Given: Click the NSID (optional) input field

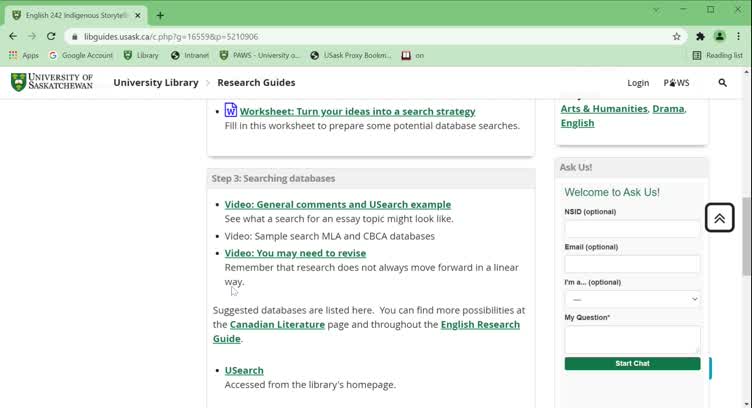Looking at the screenshot, I should [x=632, y=229].
